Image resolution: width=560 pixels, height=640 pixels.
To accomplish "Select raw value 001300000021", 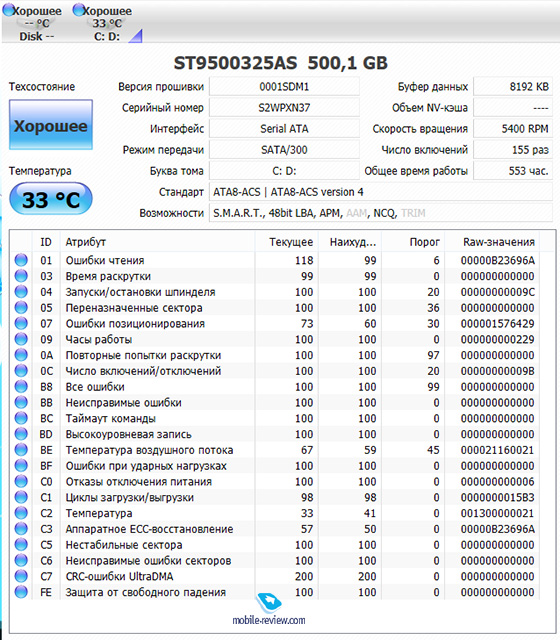I will coord(498,513).
